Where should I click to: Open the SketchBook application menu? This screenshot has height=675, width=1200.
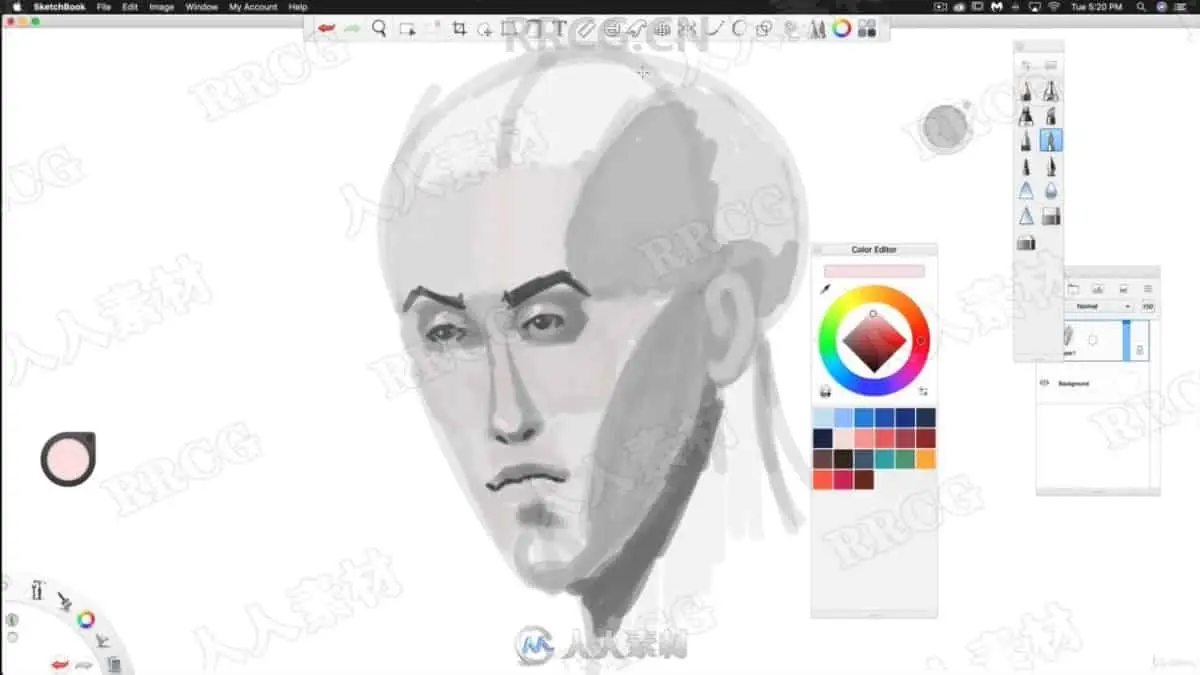point(60,7)
